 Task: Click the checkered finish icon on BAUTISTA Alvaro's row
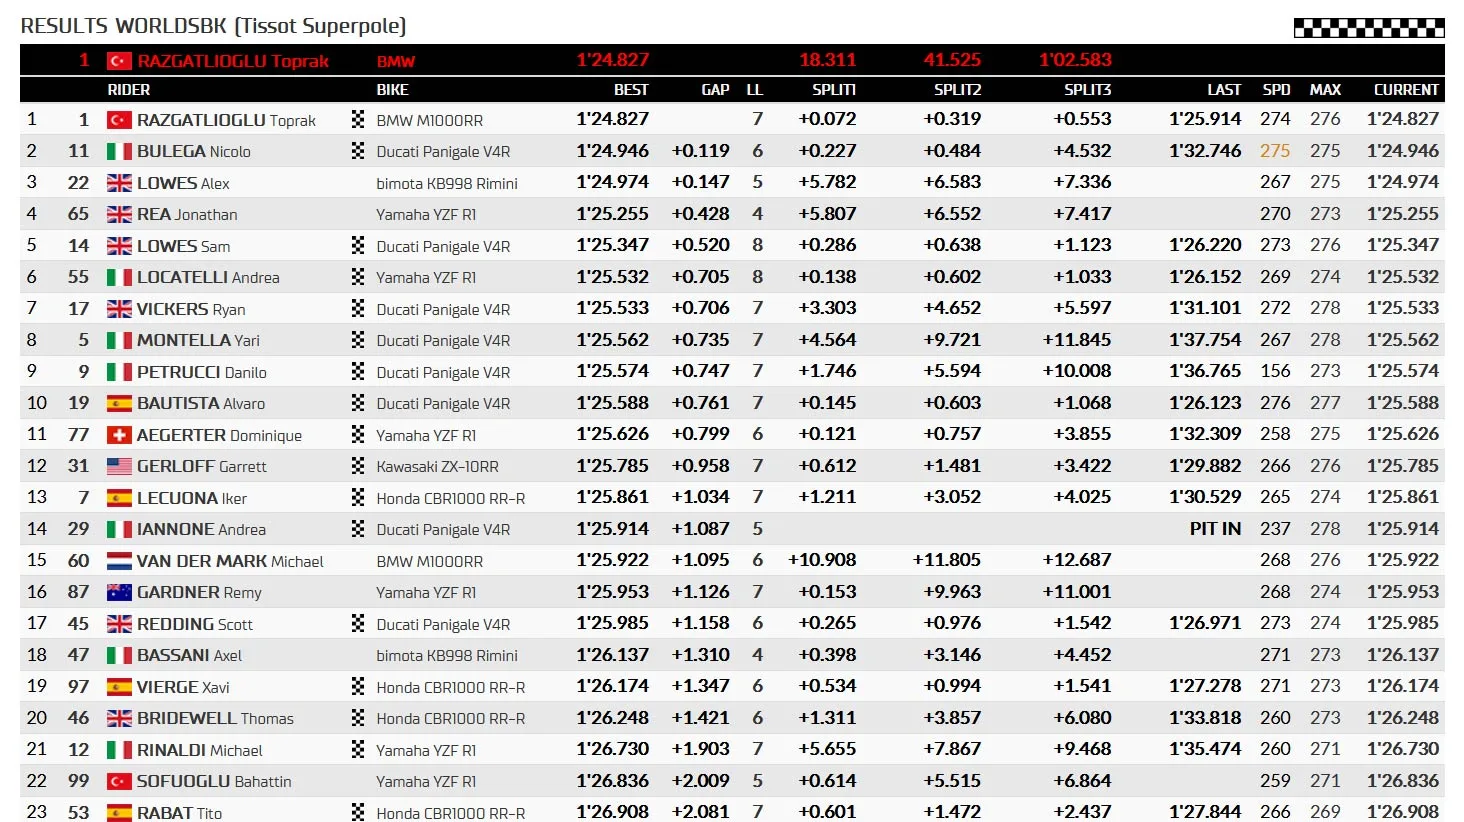[x=358, y=403]
